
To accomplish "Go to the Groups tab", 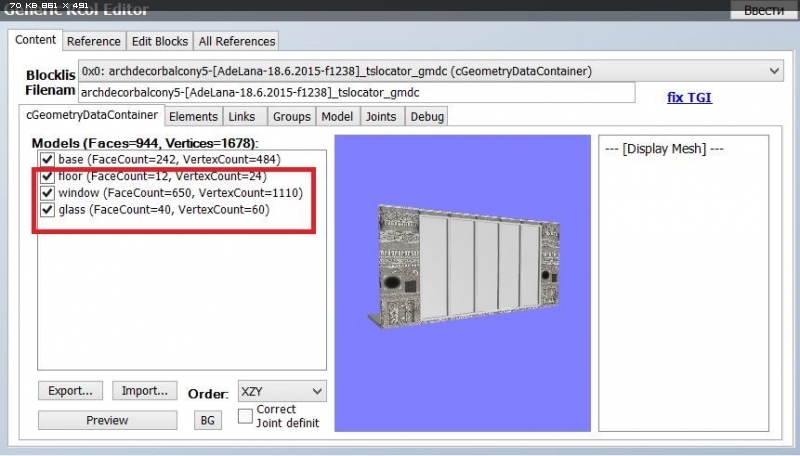I will pyautogui.click(x=291, y=117).
